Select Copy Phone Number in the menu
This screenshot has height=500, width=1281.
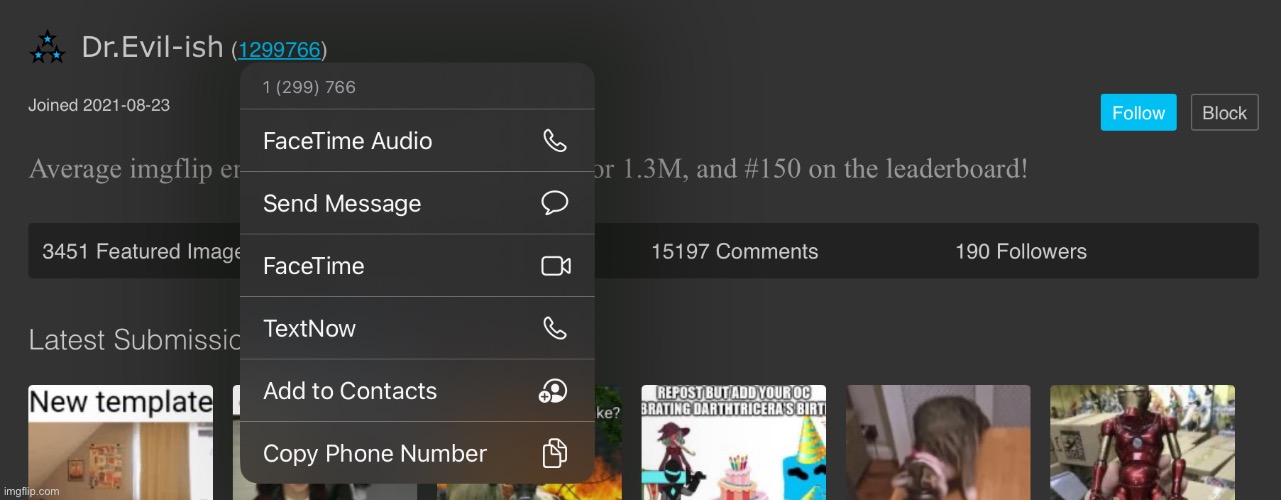(417, 453)
